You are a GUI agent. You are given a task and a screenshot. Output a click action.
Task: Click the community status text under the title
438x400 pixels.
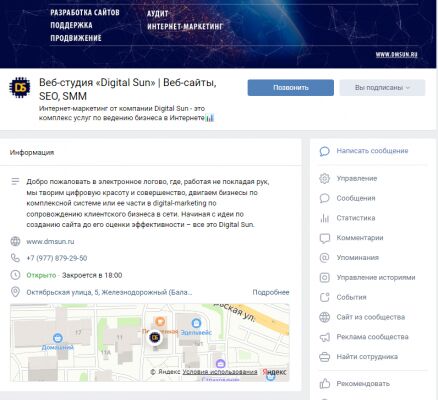tap(126, 113)
